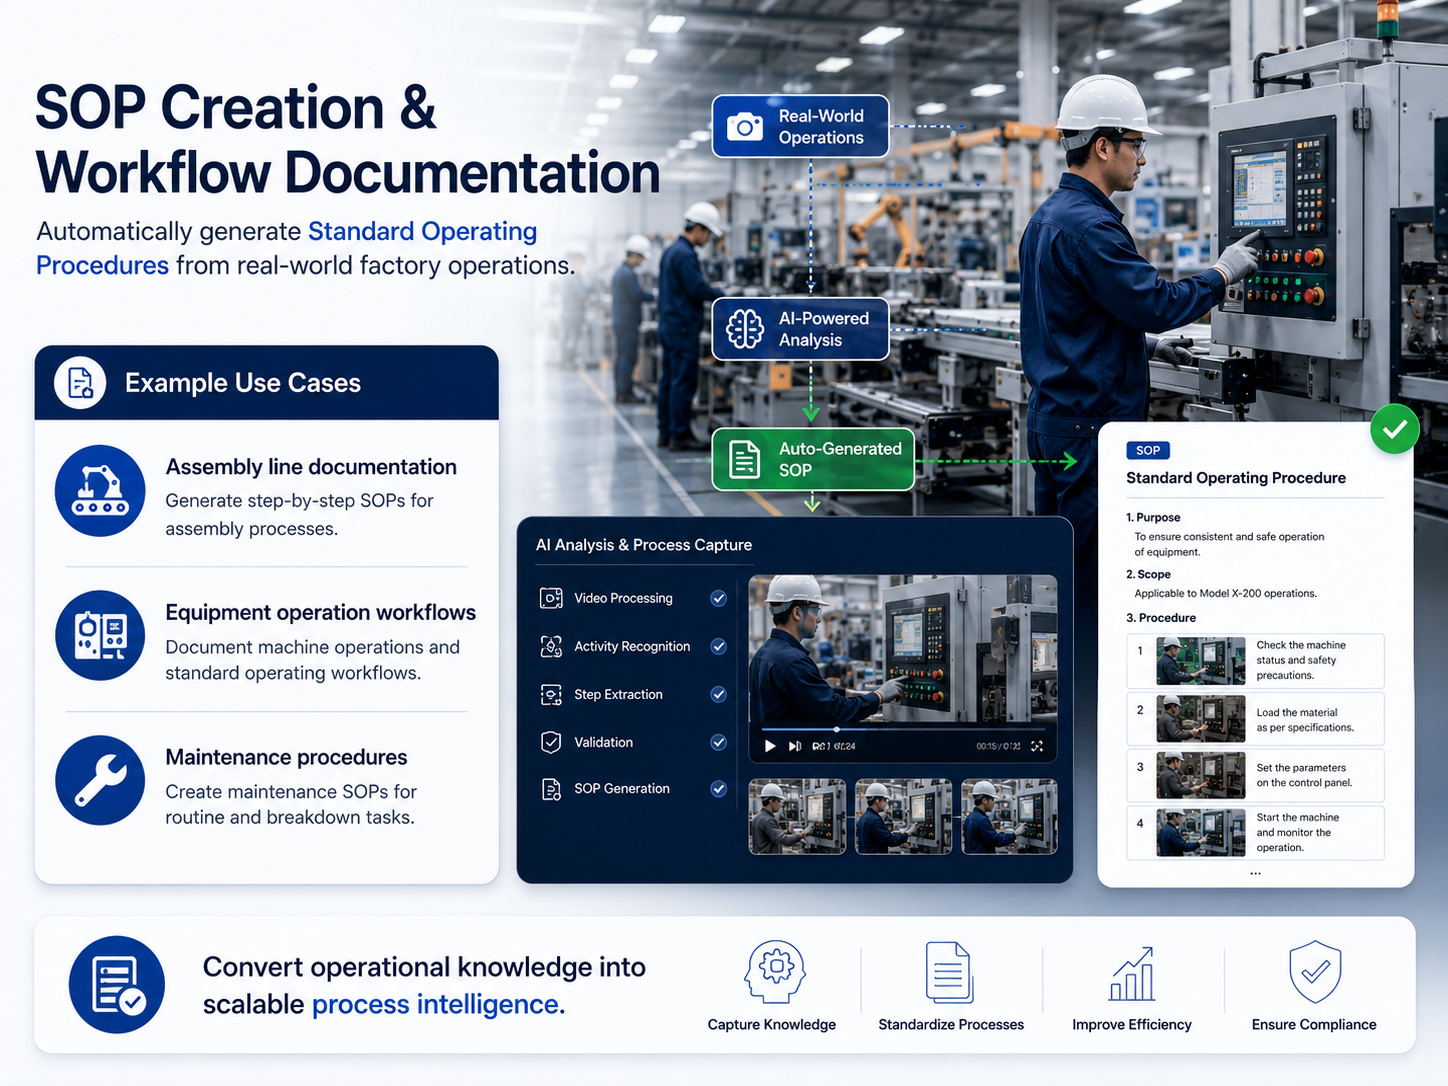
Task: Click the video progress bar
Action: (x=902, y=729)
